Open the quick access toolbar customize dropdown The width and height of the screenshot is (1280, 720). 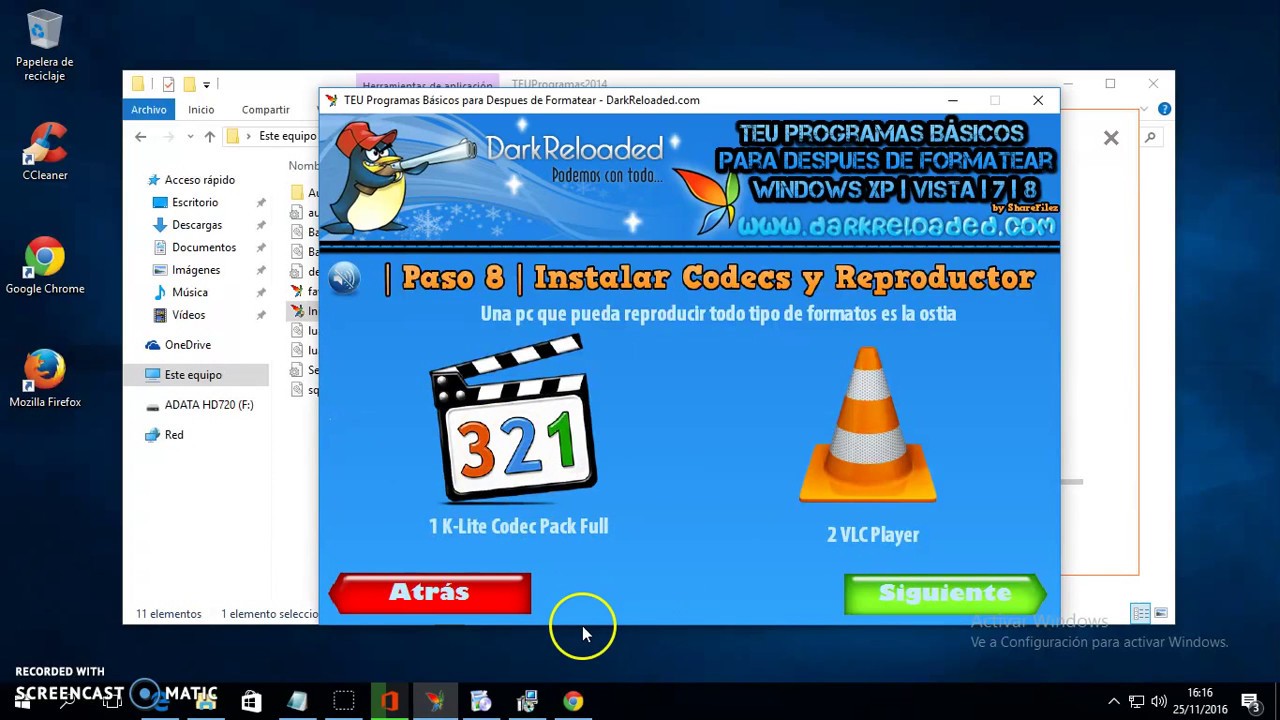pos(206,85)
